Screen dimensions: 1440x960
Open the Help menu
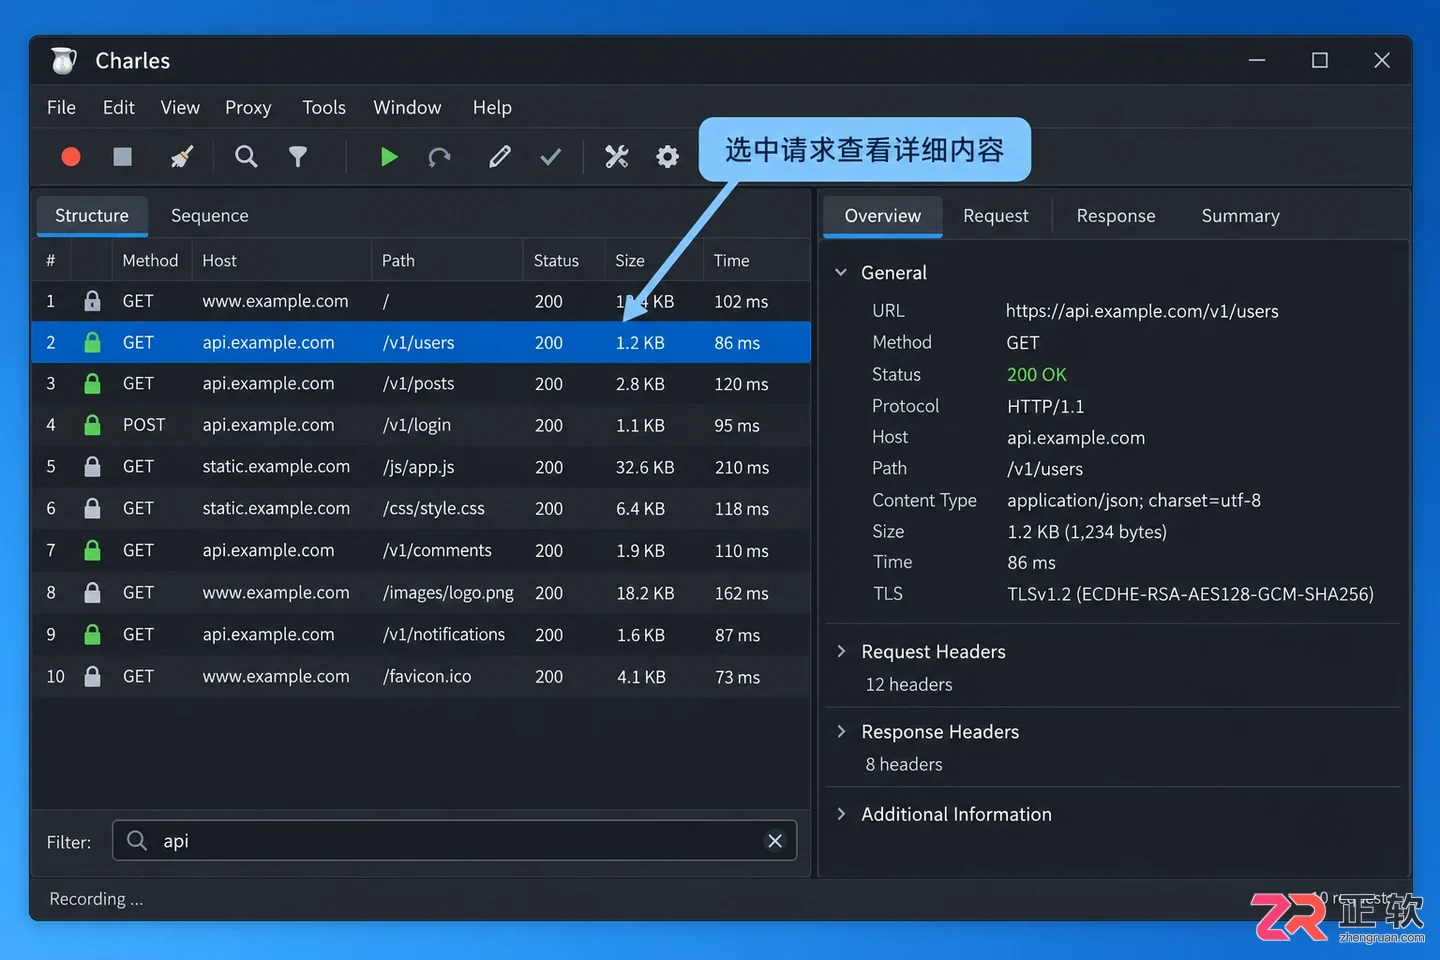492,107
